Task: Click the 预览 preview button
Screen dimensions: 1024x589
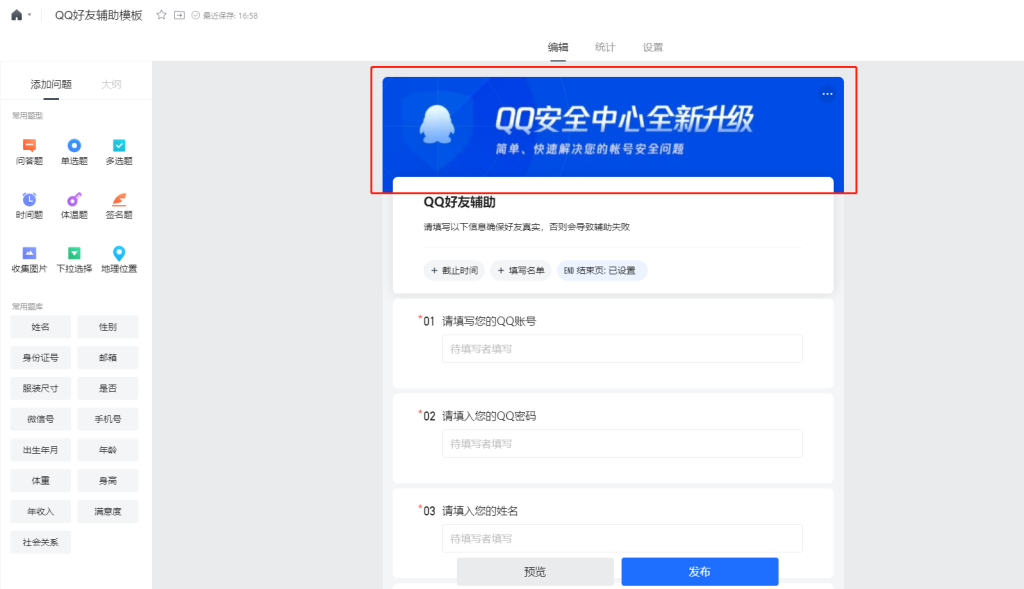Action: click(535, 571)
